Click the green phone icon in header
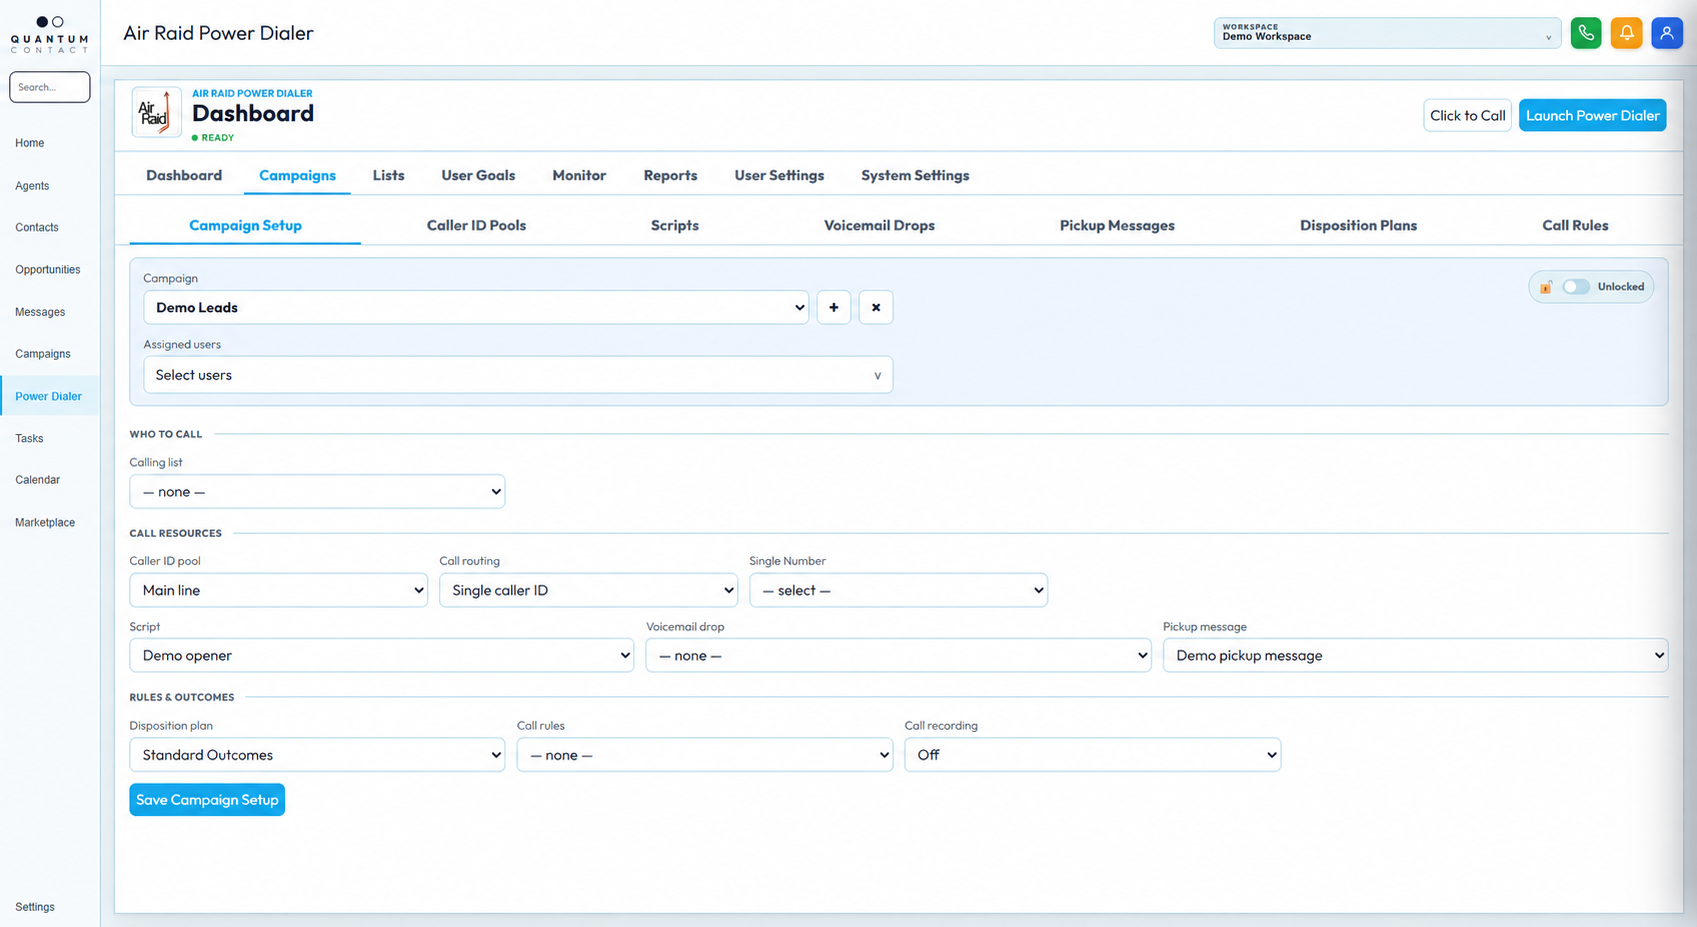The width and height of the screenshot is (1697, 927). (1586, 33)
